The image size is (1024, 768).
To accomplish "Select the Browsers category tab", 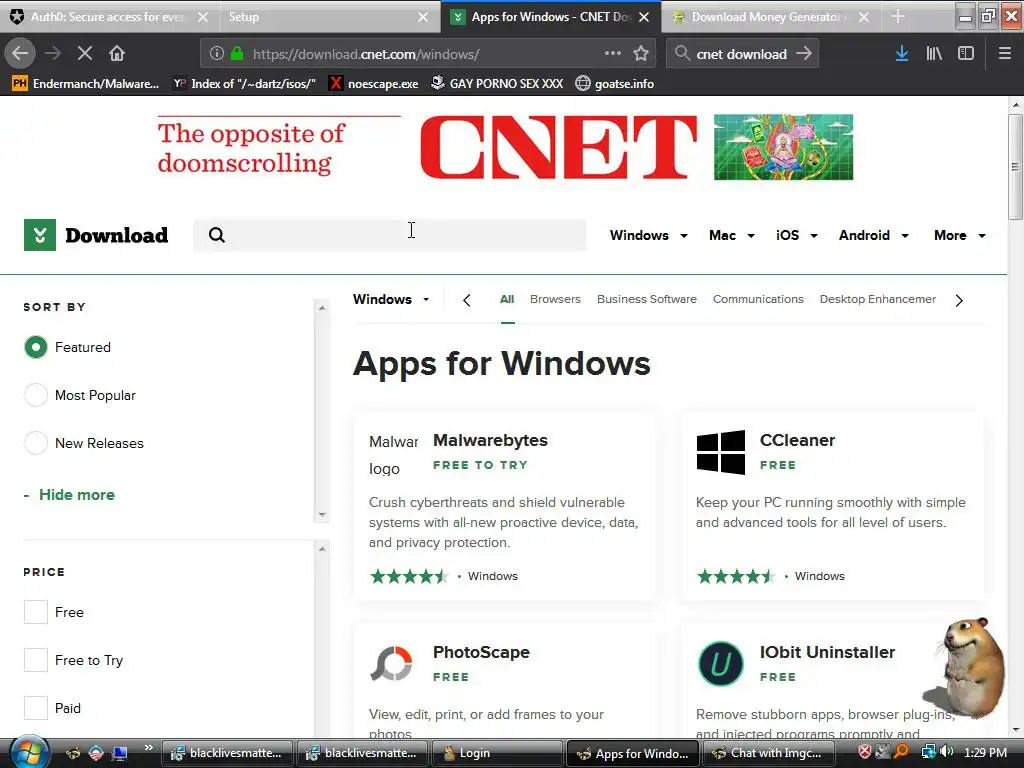I will pos(555,299).
